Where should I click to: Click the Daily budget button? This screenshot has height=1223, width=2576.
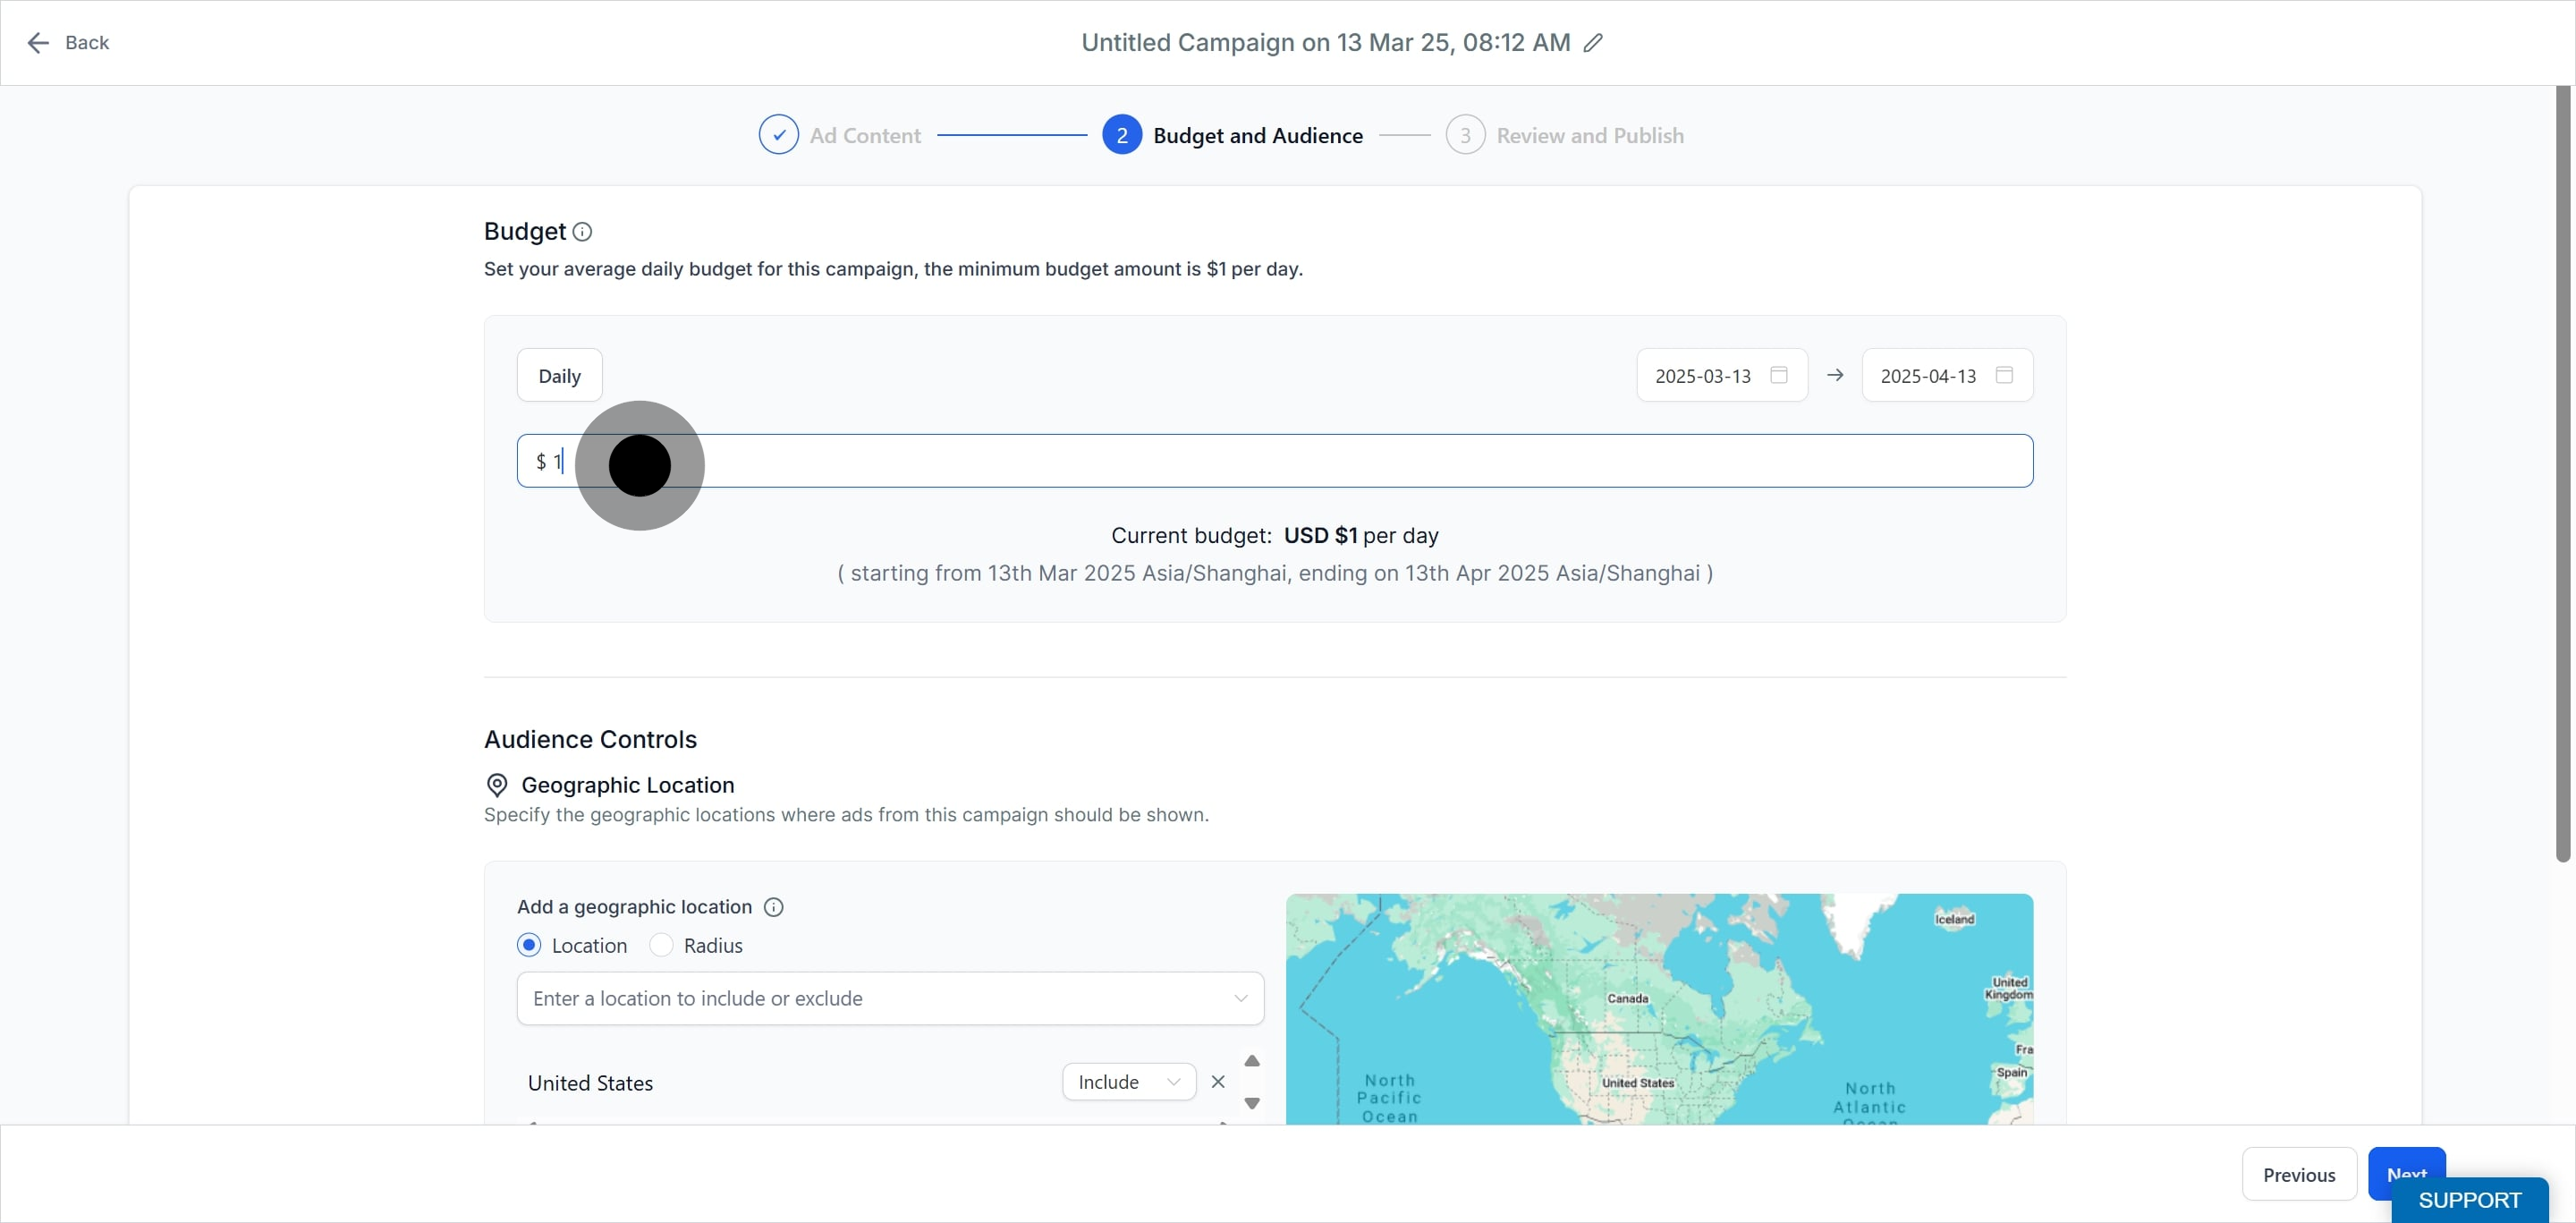pos(559,376)
